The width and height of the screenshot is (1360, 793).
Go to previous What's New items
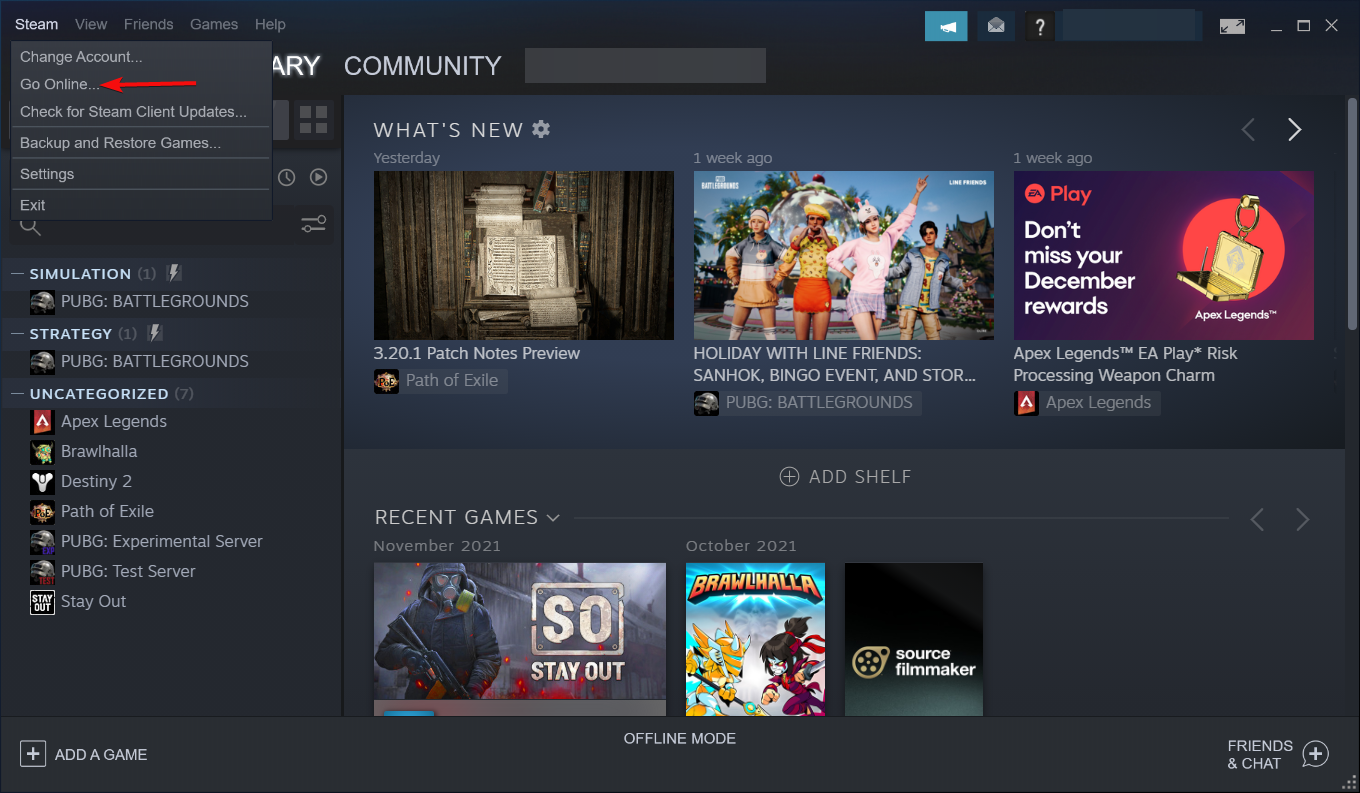point(1248,130)
